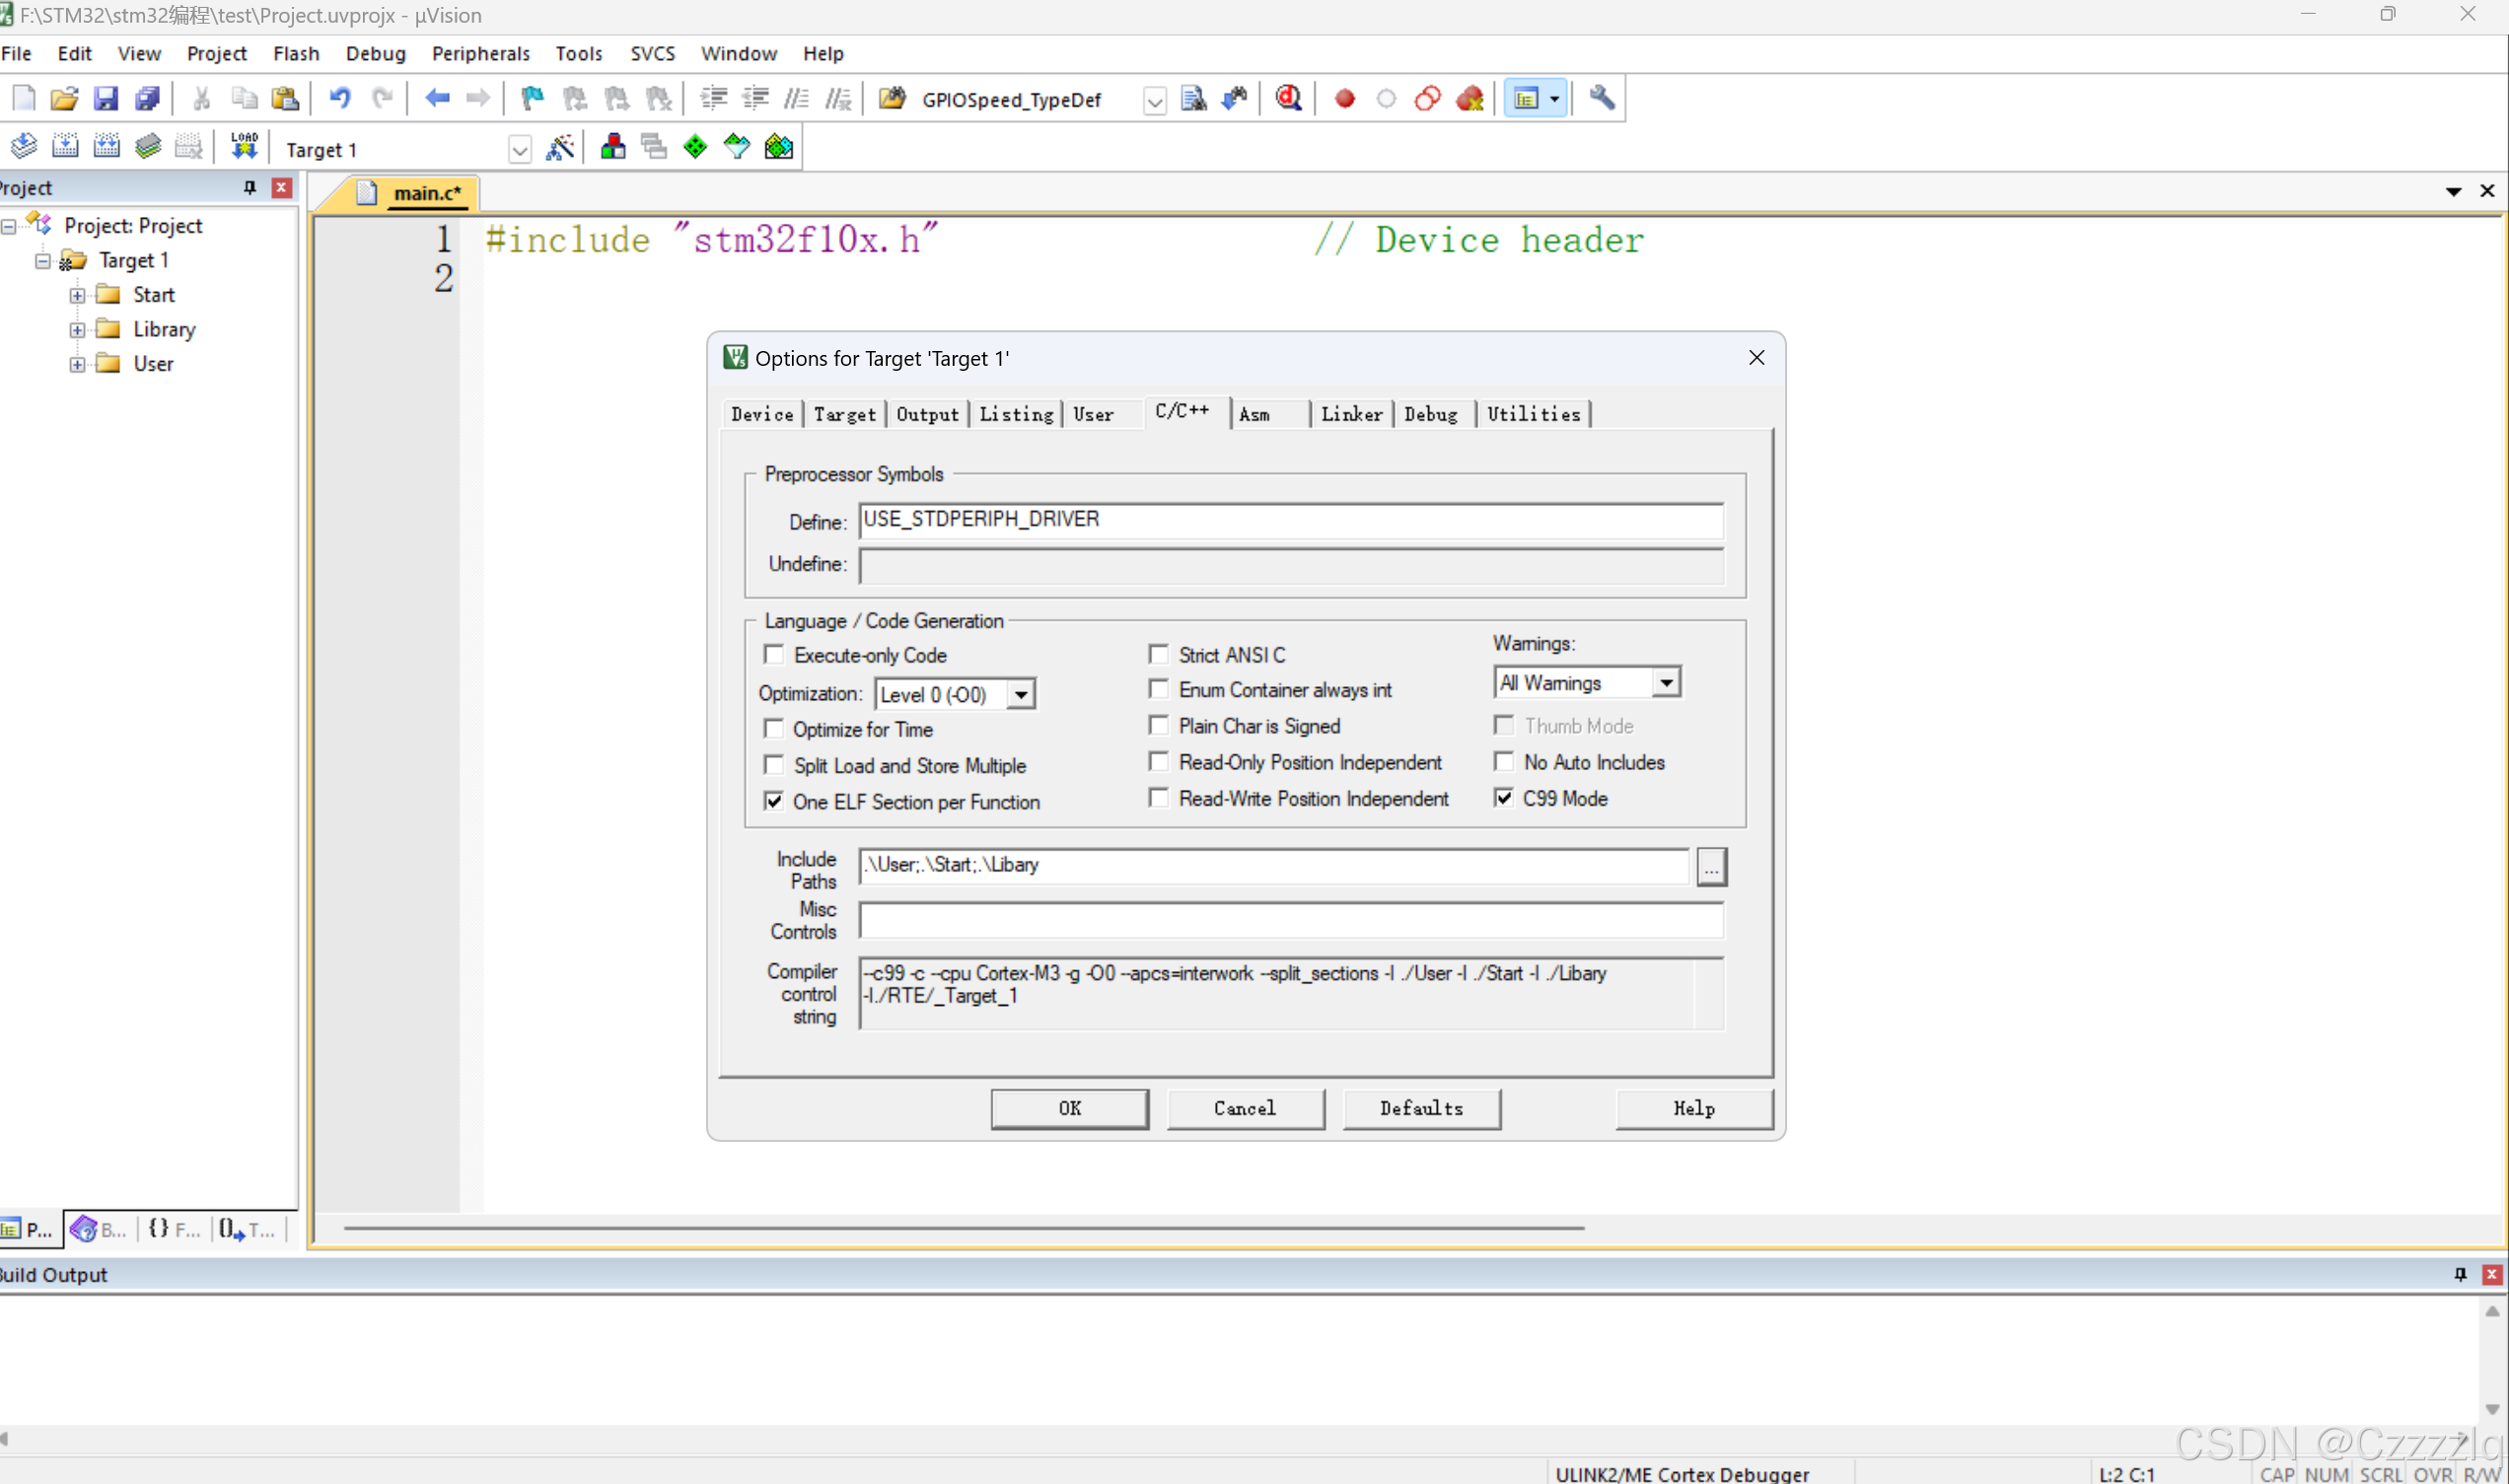The image size is (2509, 1484).
Task: Open Manage Project Items colored blocks icon
Action: click(612, 148)
